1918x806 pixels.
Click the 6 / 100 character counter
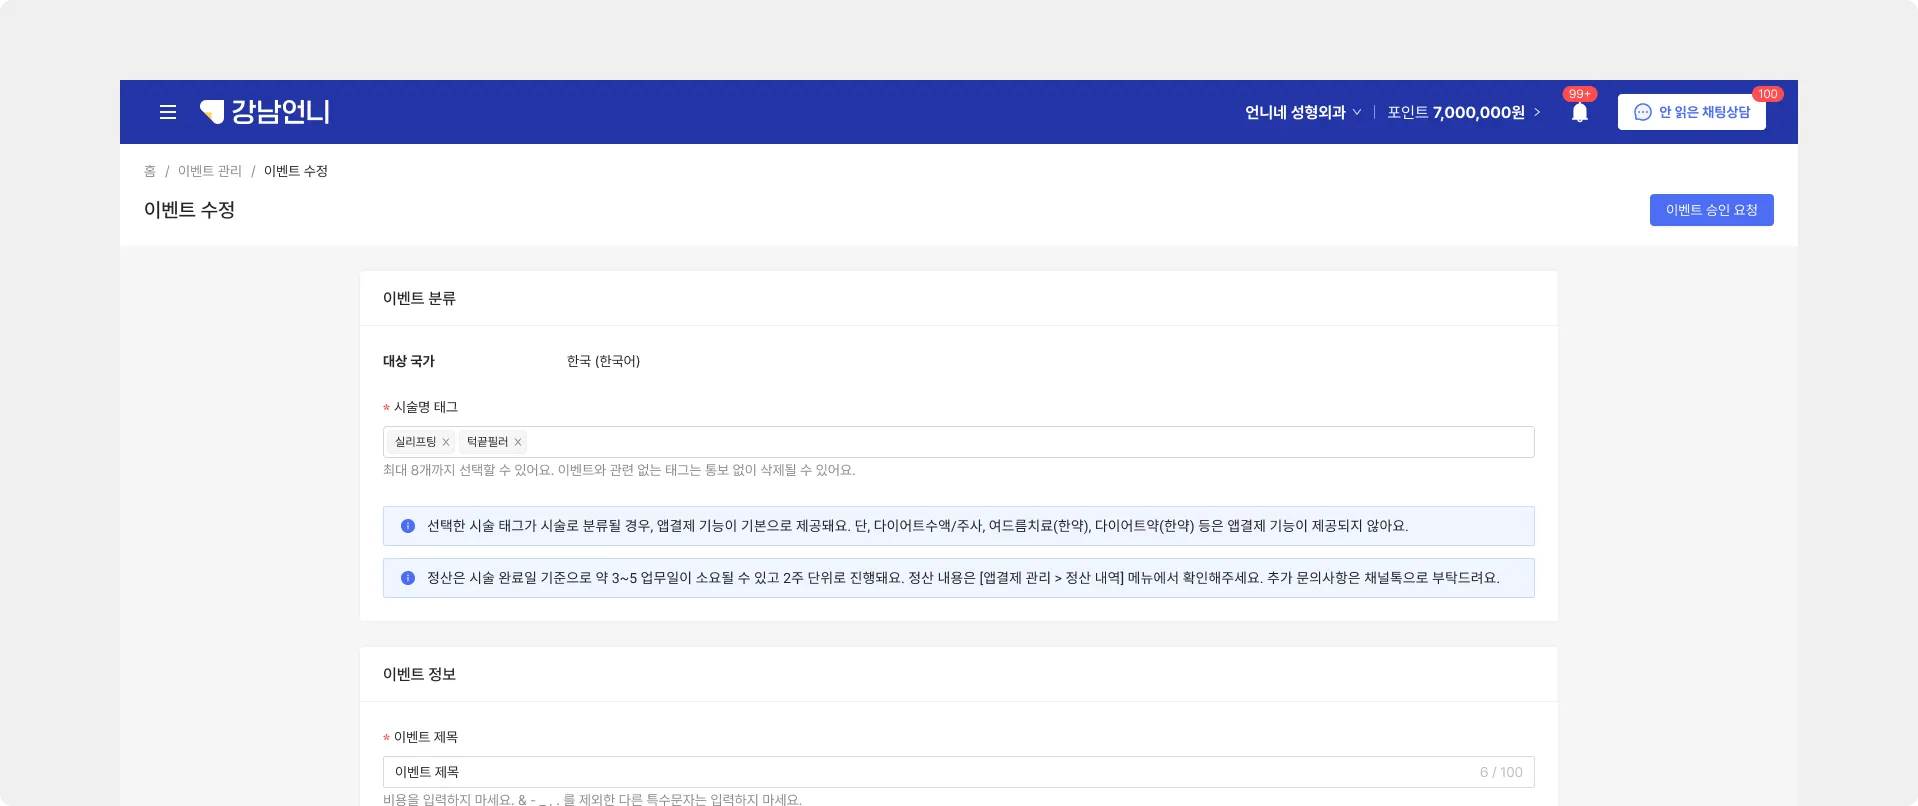click(x=1501, y=772)
